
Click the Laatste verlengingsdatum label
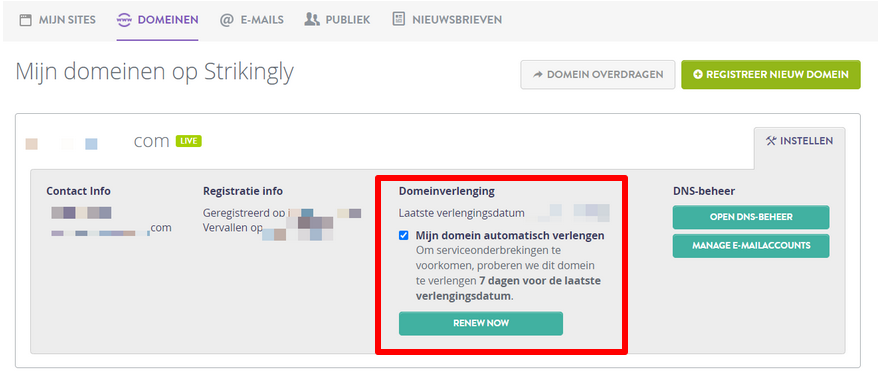pyautogui.click(x=461, y=213)
